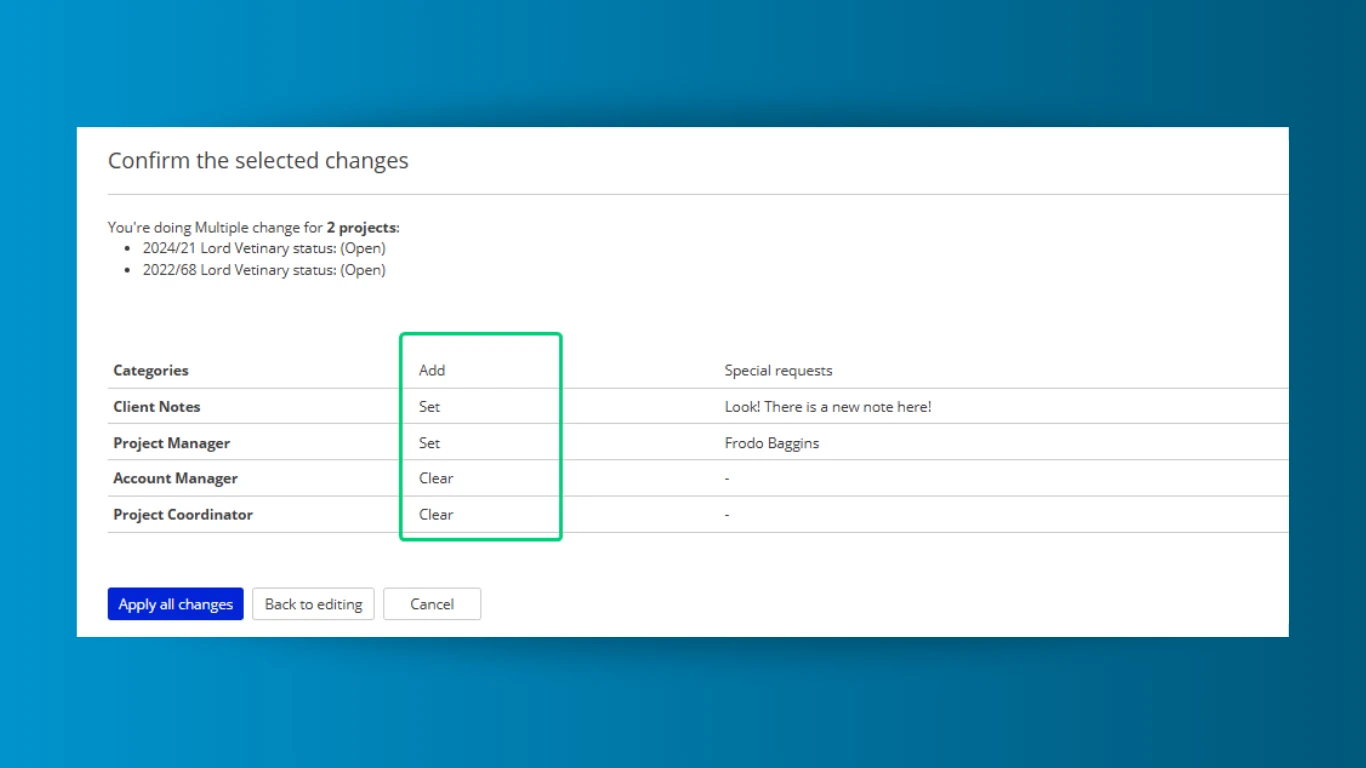Click the Clear action in Project Coordinator row
This screenshot has width=1366, height=768.
point(436,514)
